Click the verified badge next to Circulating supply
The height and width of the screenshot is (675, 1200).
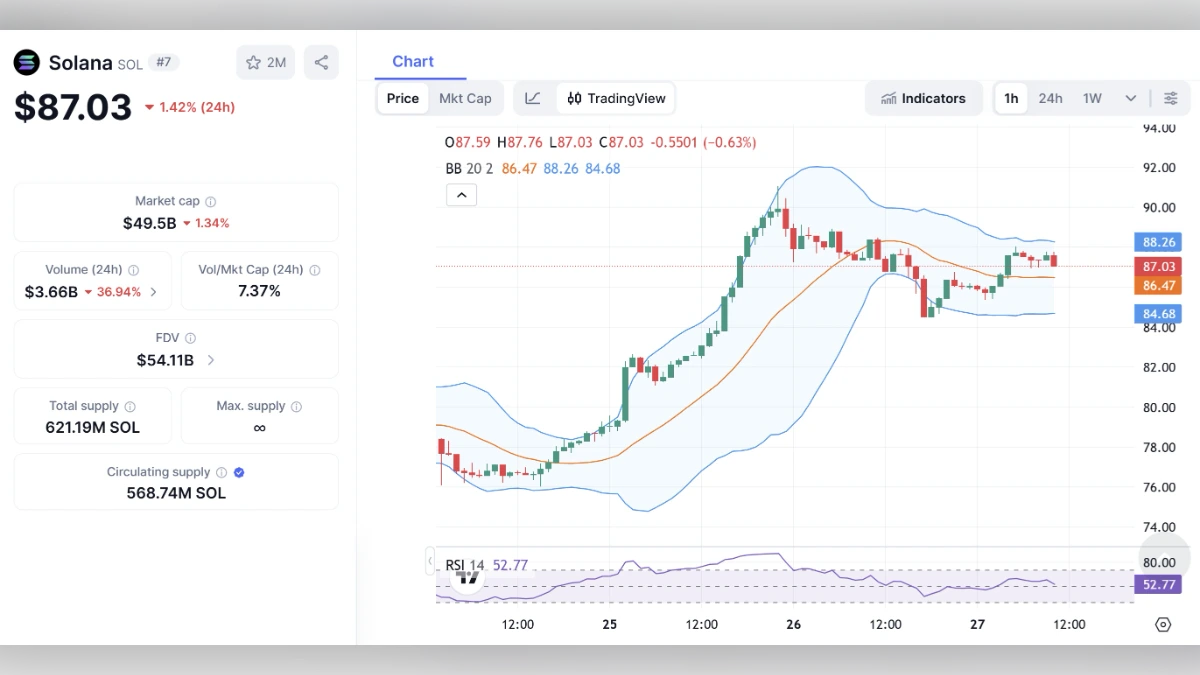[237, 472]
